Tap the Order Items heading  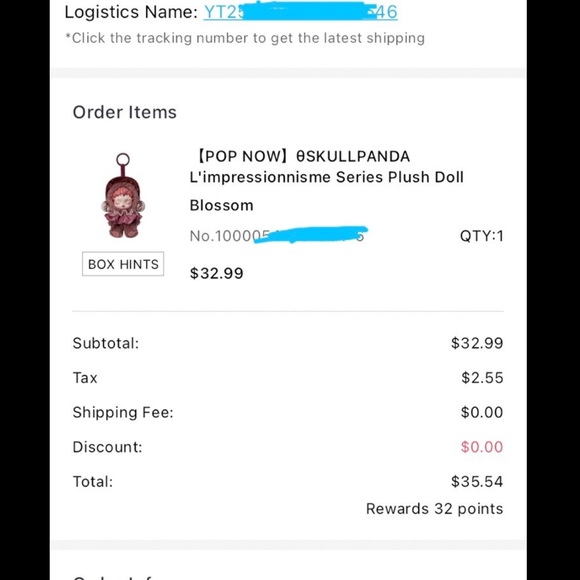pos(125,112)
